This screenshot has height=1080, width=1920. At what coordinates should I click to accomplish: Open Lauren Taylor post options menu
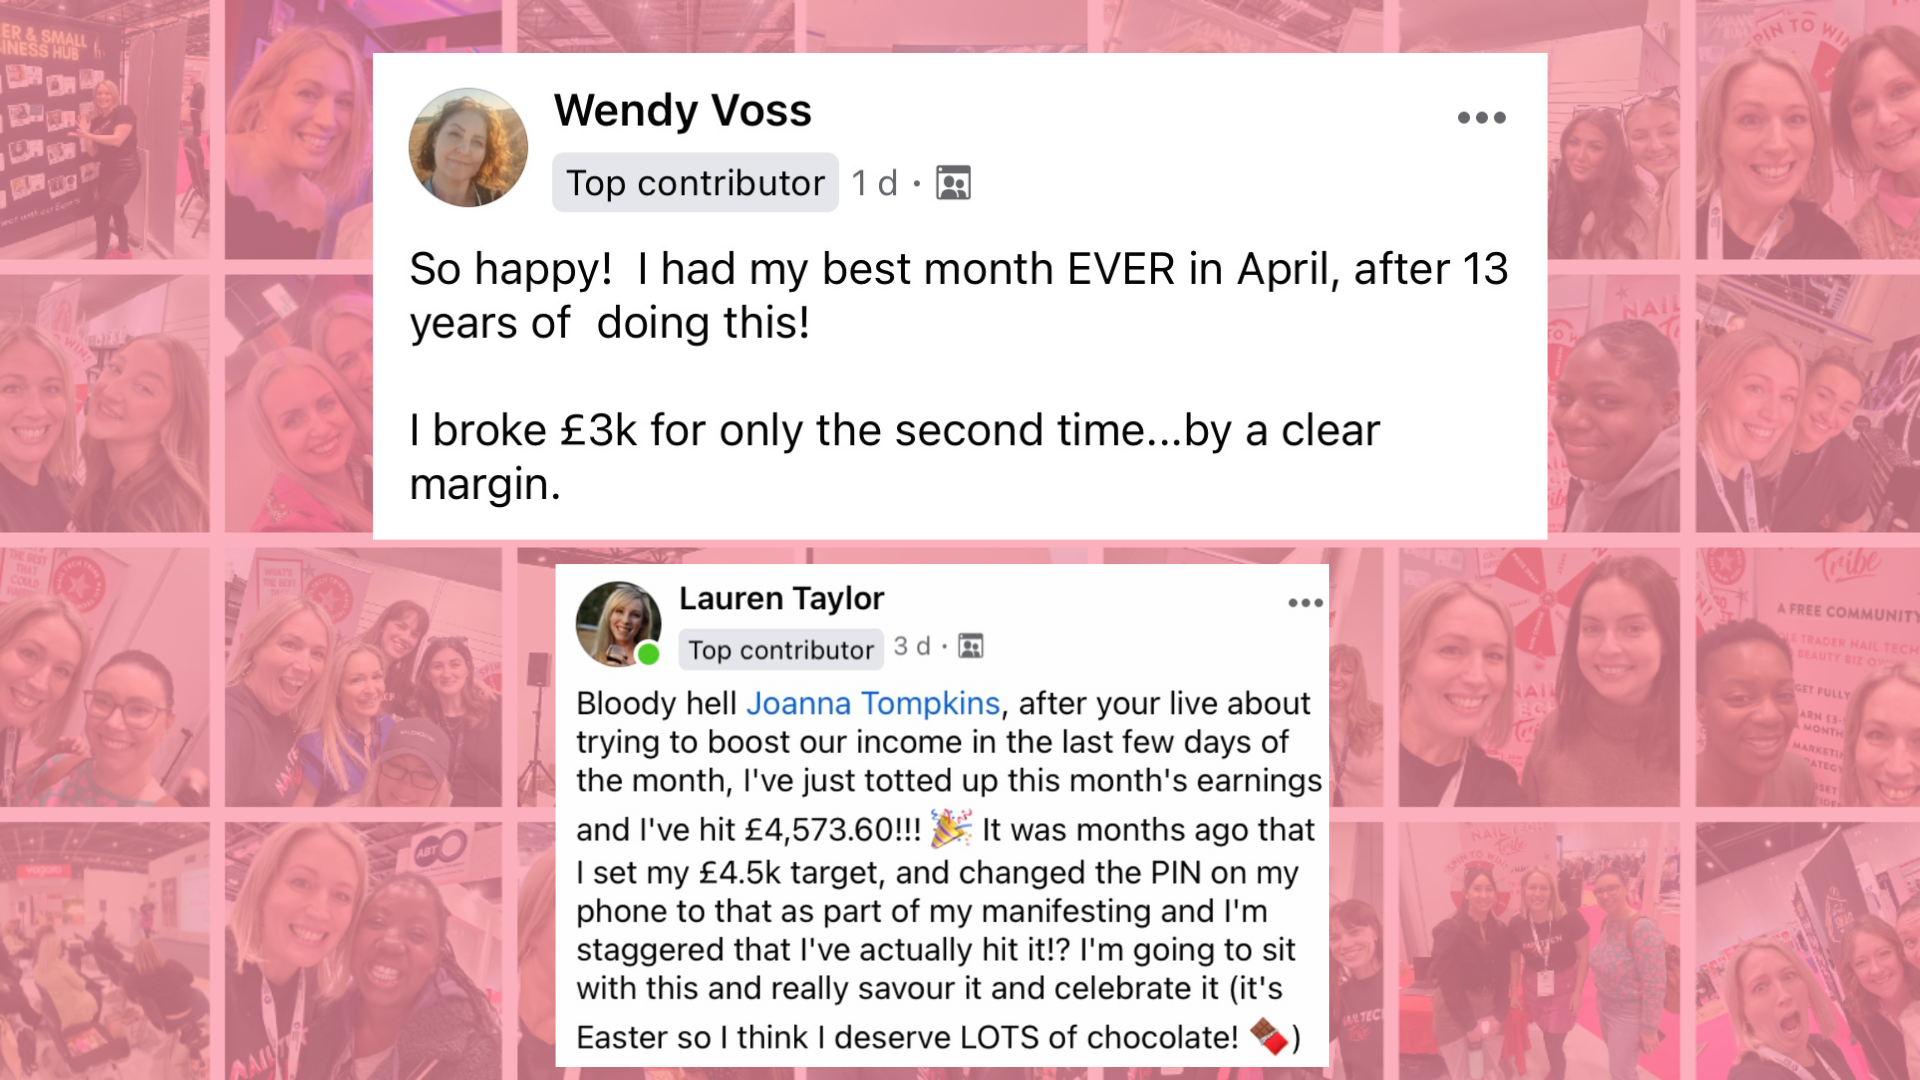1305,603
